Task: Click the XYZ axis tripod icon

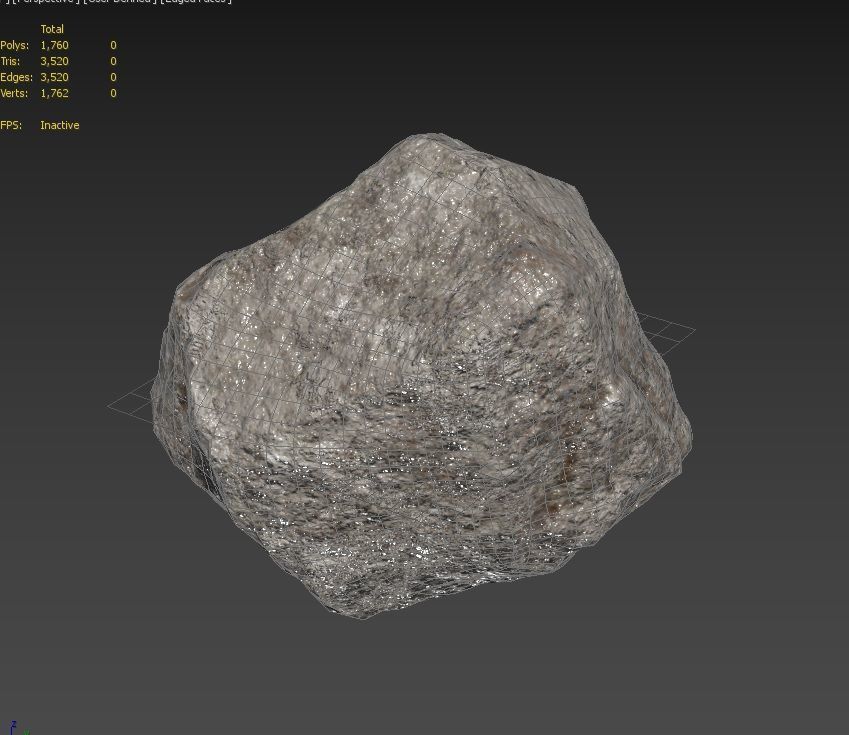Action: pos(18,727)
